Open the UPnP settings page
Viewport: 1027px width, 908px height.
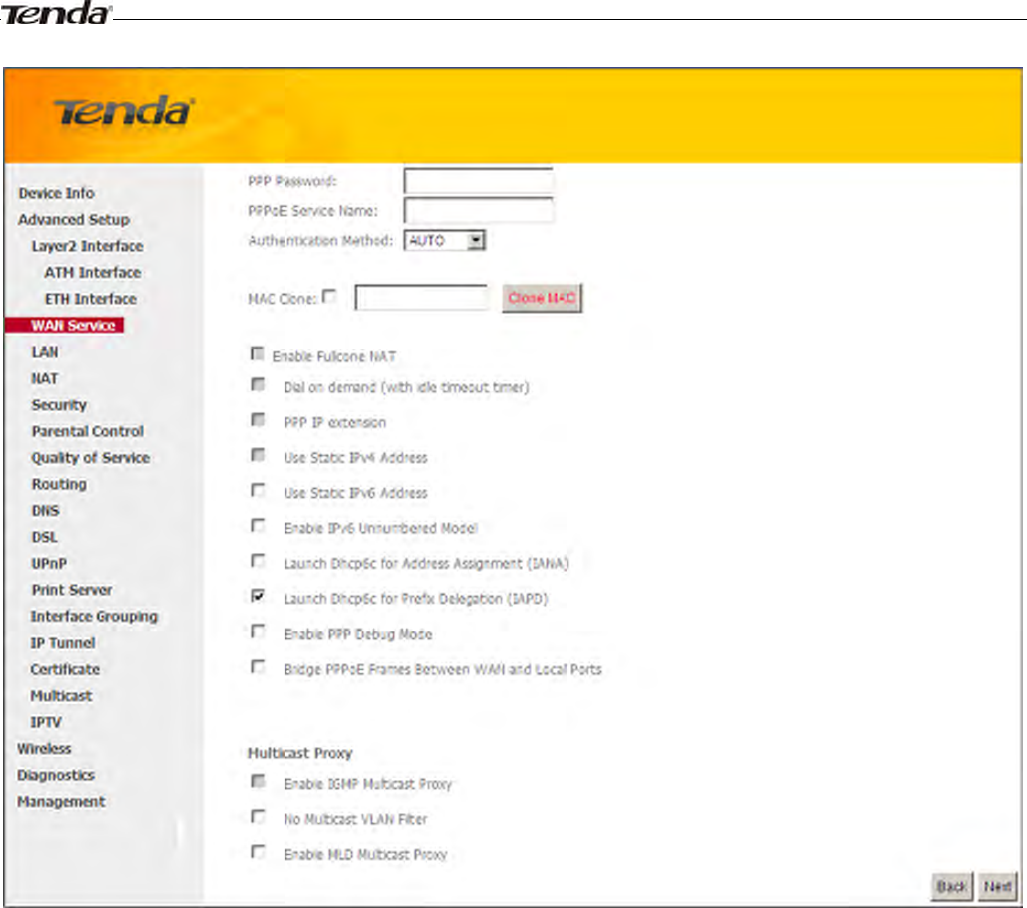point(49,563)
